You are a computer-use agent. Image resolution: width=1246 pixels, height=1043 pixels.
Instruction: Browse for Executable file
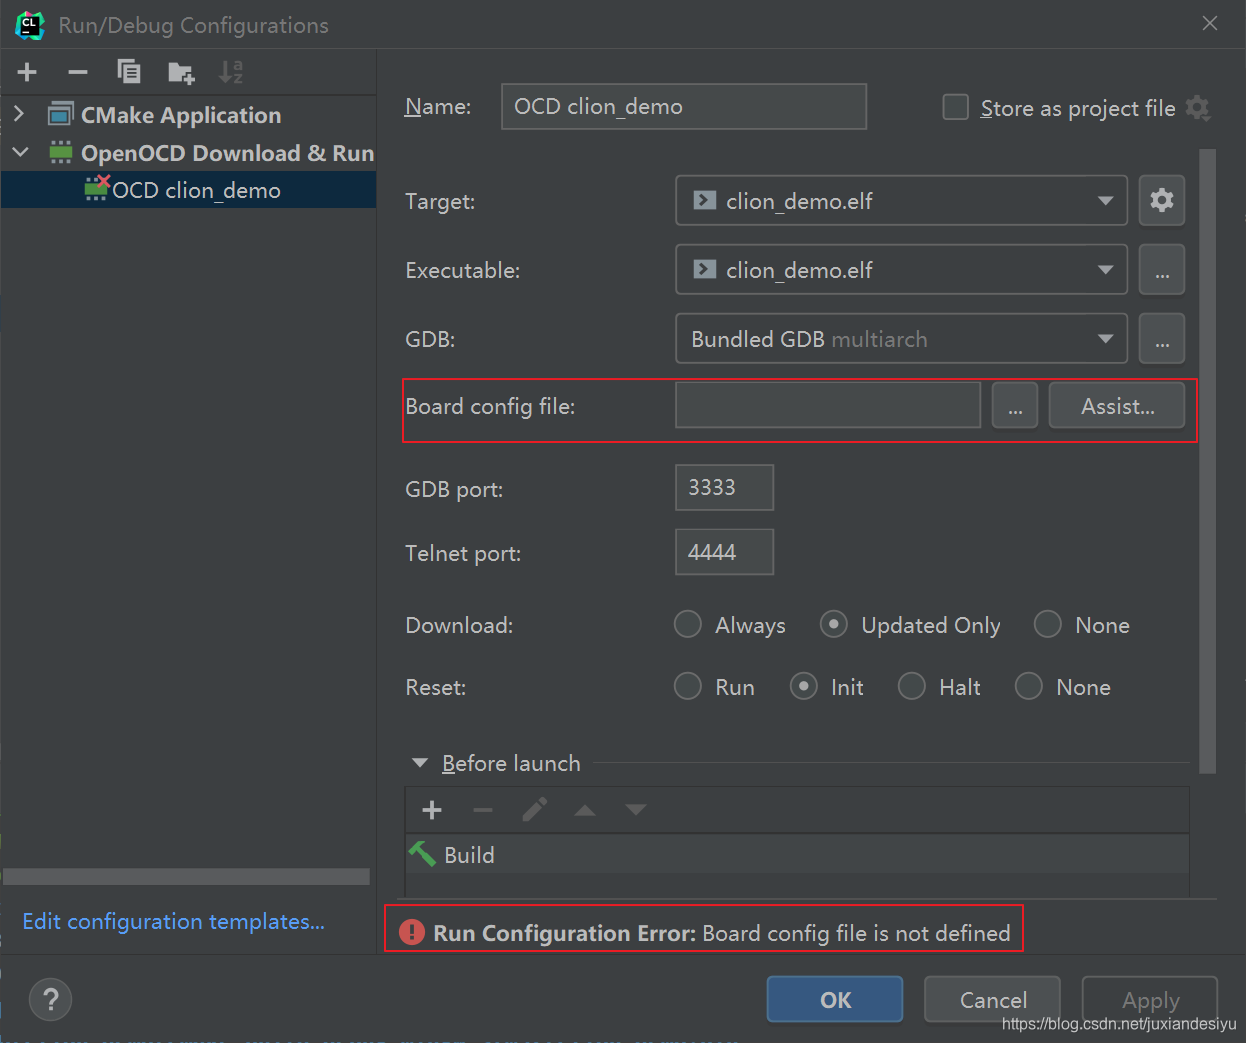tap(1162, 270)
